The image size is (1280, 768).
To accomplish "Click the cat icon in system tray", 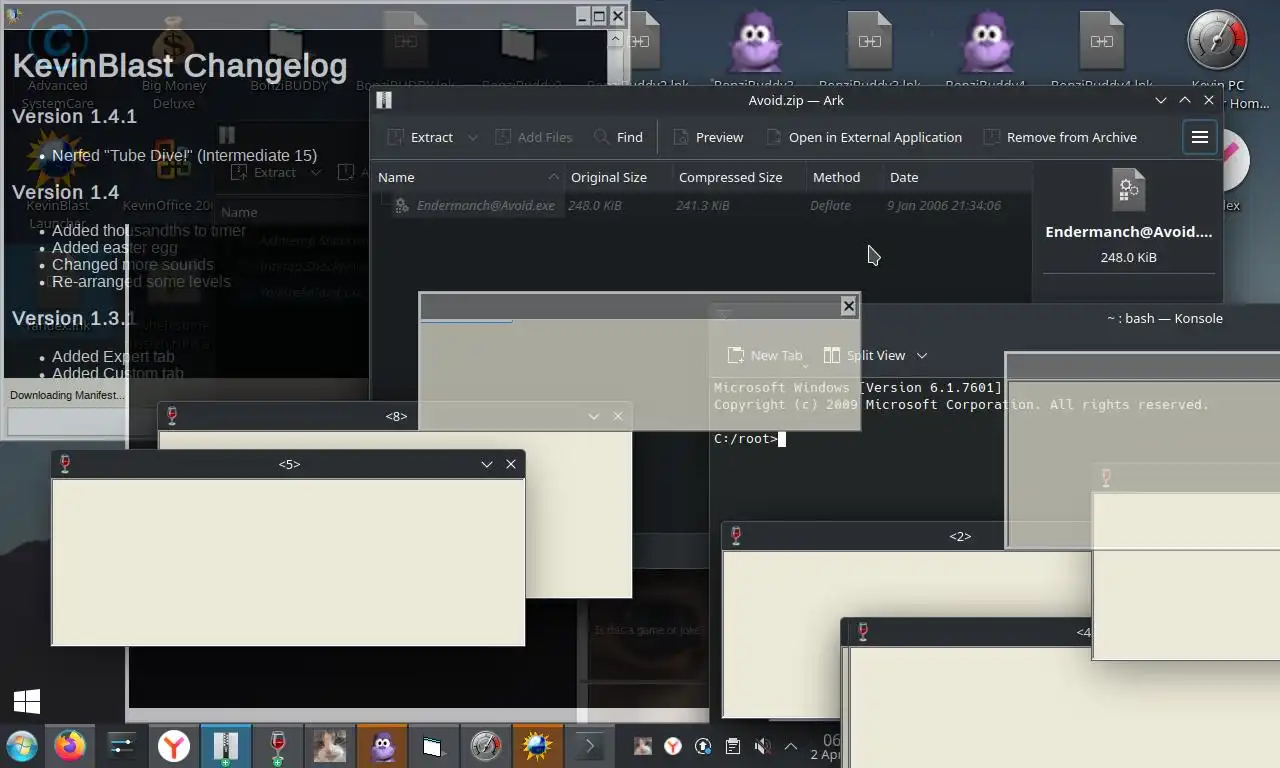I will 643,746.
